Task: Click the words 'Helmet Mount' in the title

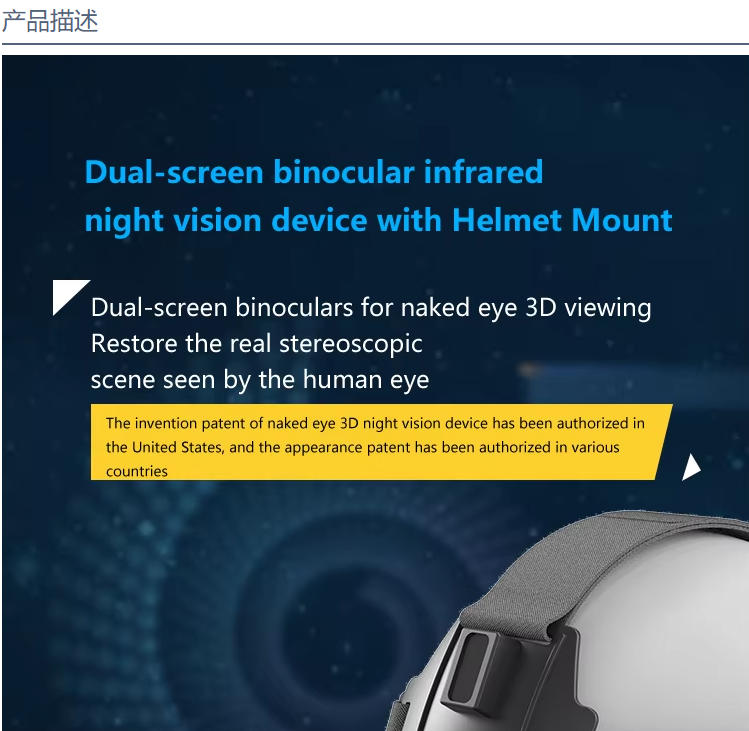Action: point(562,220)
